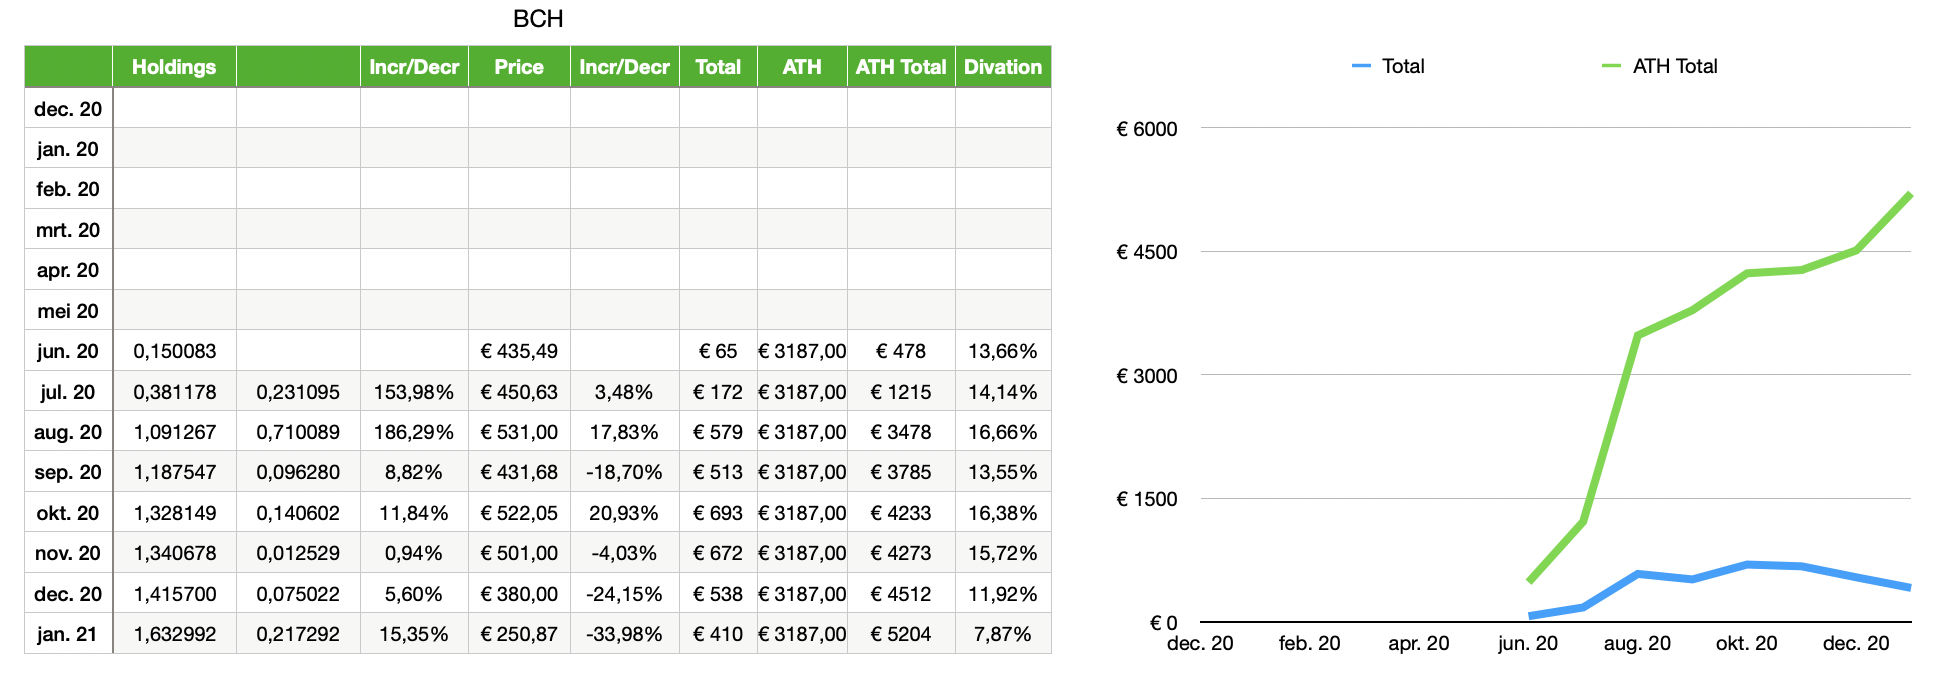Select the jun. 20 row label
Viewport: 1938px width, 678px height.
(x=68, y=351)
